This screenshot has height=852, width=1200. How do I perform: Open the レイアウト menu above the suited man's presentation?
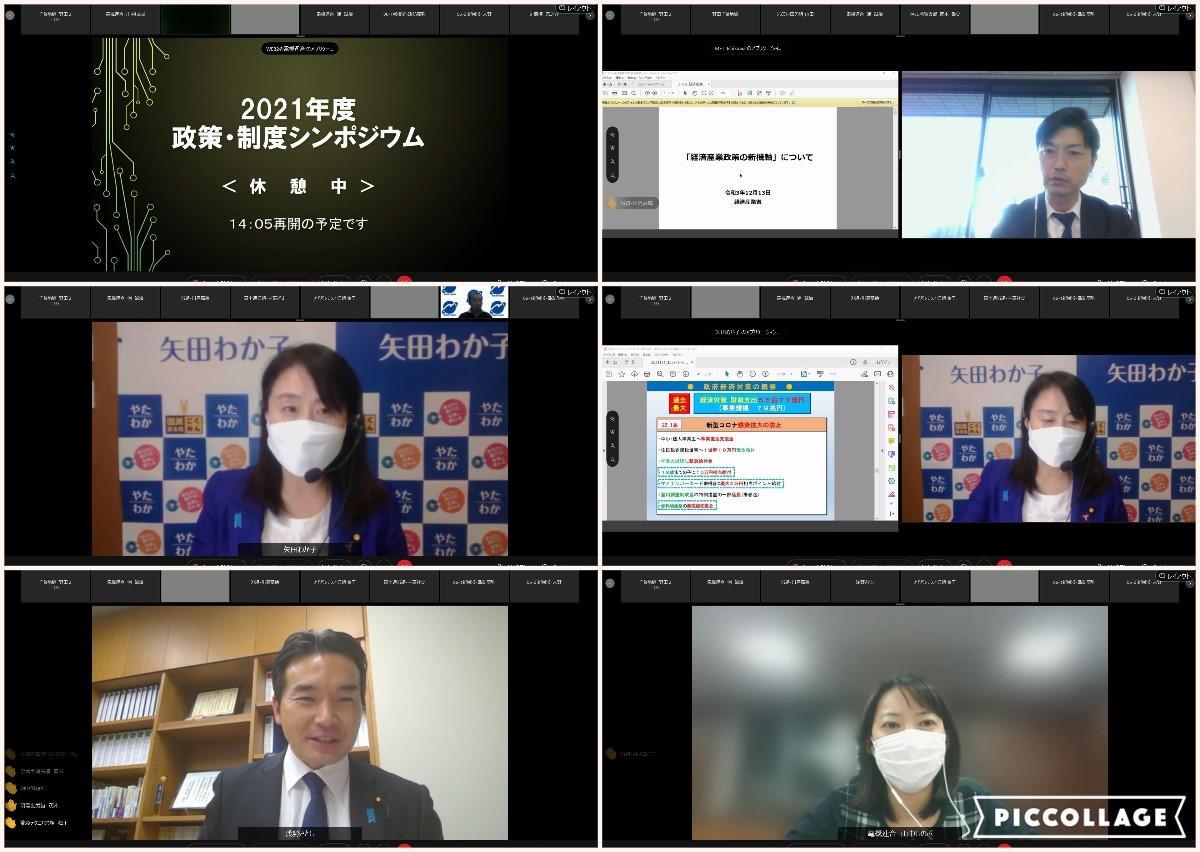tap(1174, 10)
